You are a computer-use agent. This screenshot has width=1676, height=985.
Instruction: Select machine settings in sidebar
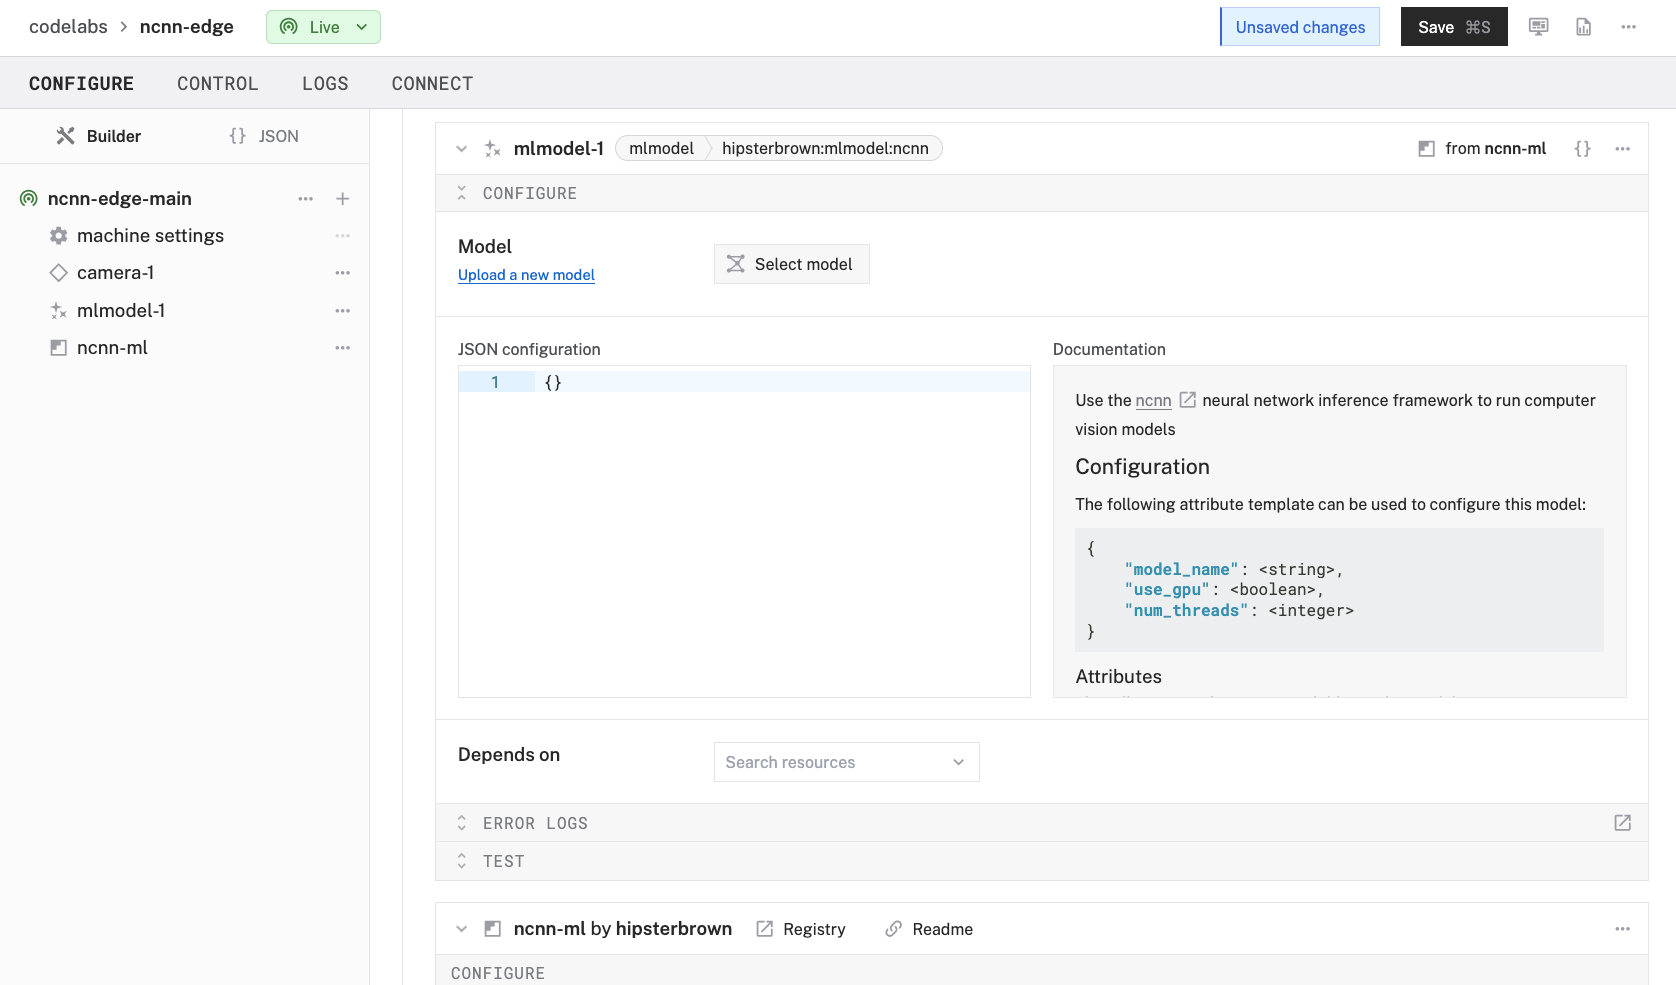tap(150, 236)
